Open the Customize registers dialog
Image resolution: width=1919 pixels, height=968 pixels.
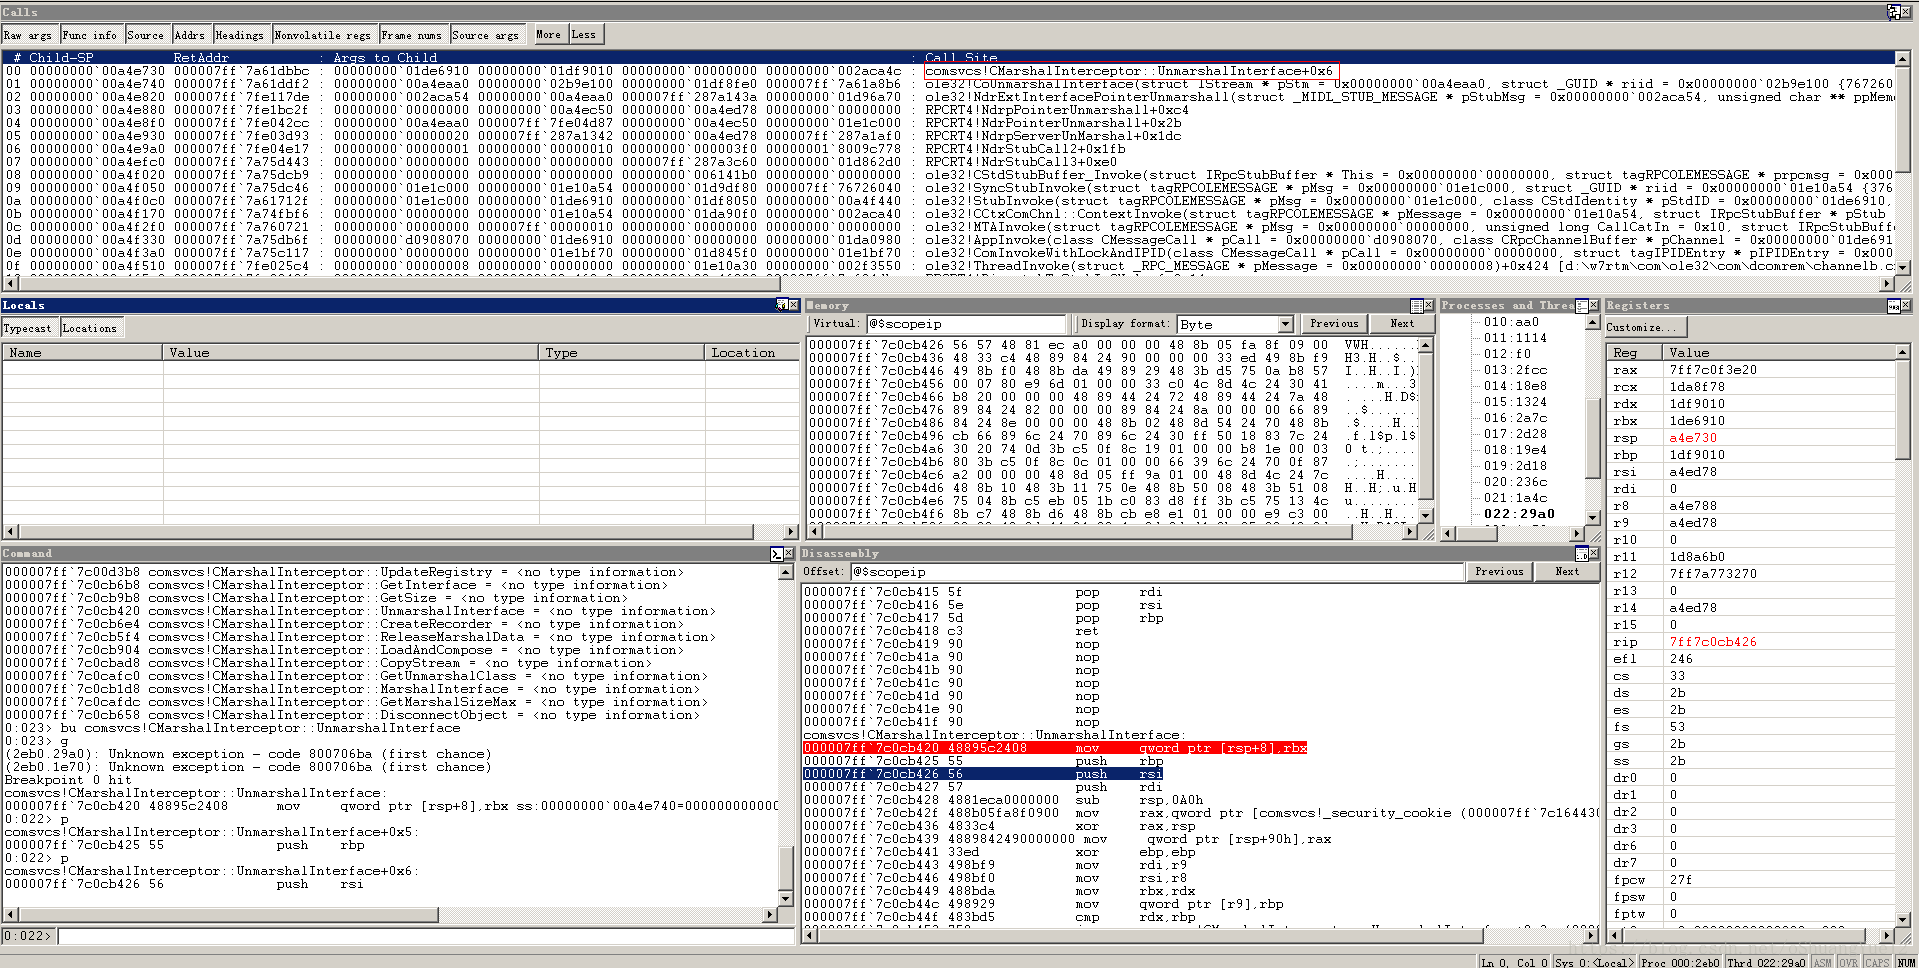(x=1645, y=327)
